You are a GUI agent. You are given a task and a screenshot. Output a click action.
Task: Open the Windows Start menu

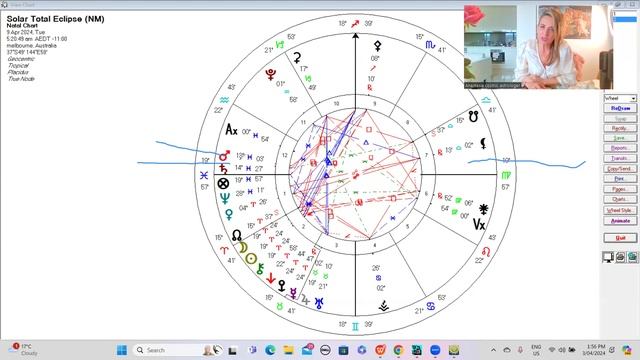click(x=122, y=350)
